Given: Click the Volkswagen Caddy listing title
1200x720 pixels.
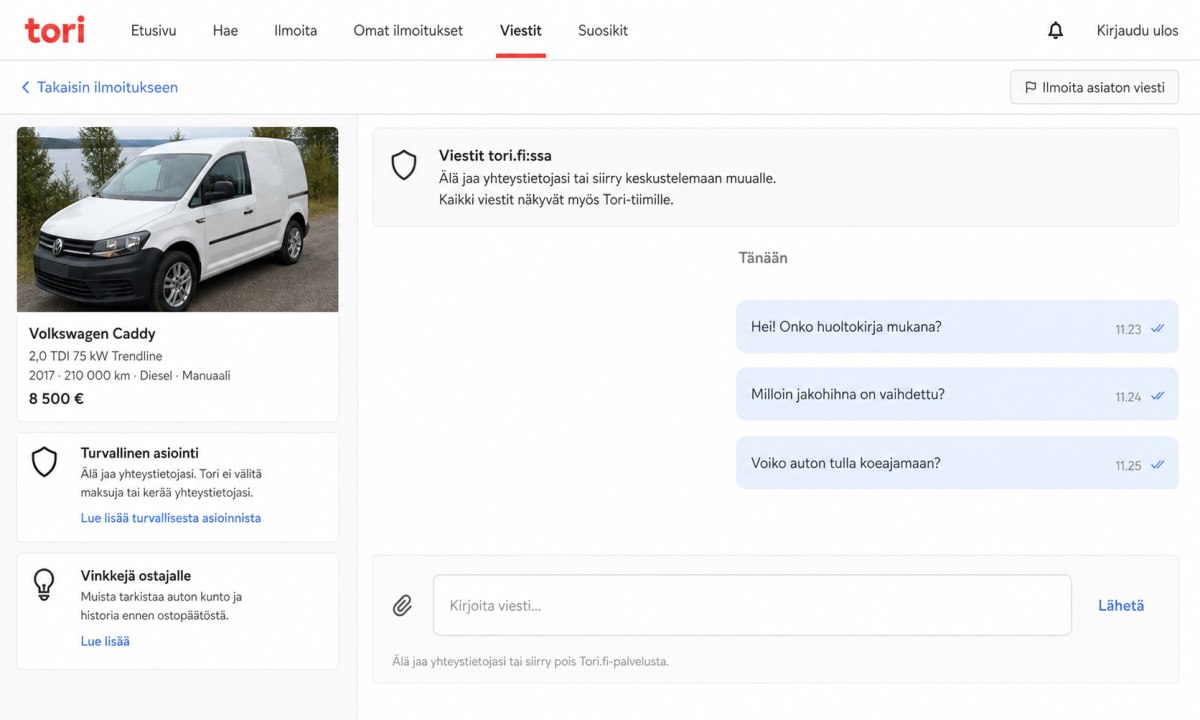Looking at the screenshot, I should point(92,334).
